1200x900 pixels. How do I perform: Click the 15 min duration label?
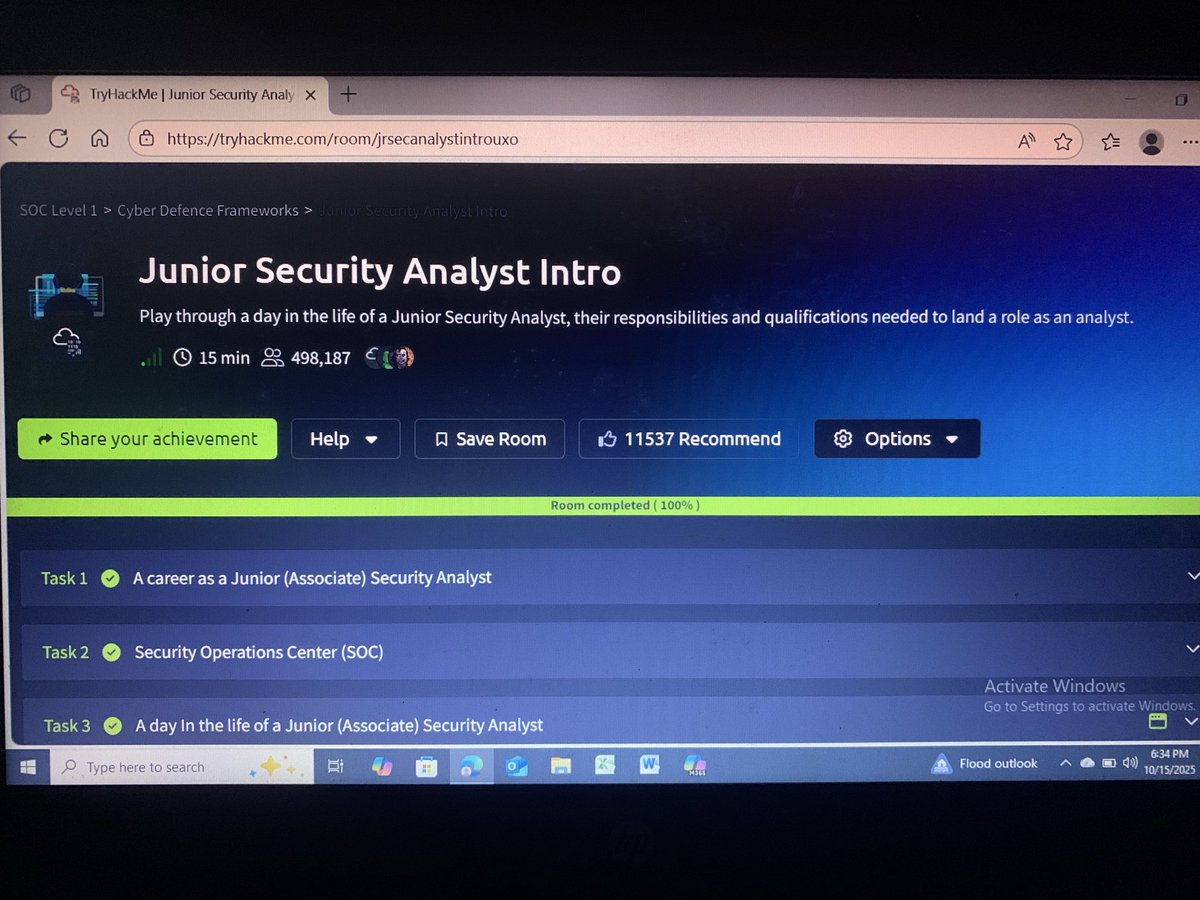(212, 357)
